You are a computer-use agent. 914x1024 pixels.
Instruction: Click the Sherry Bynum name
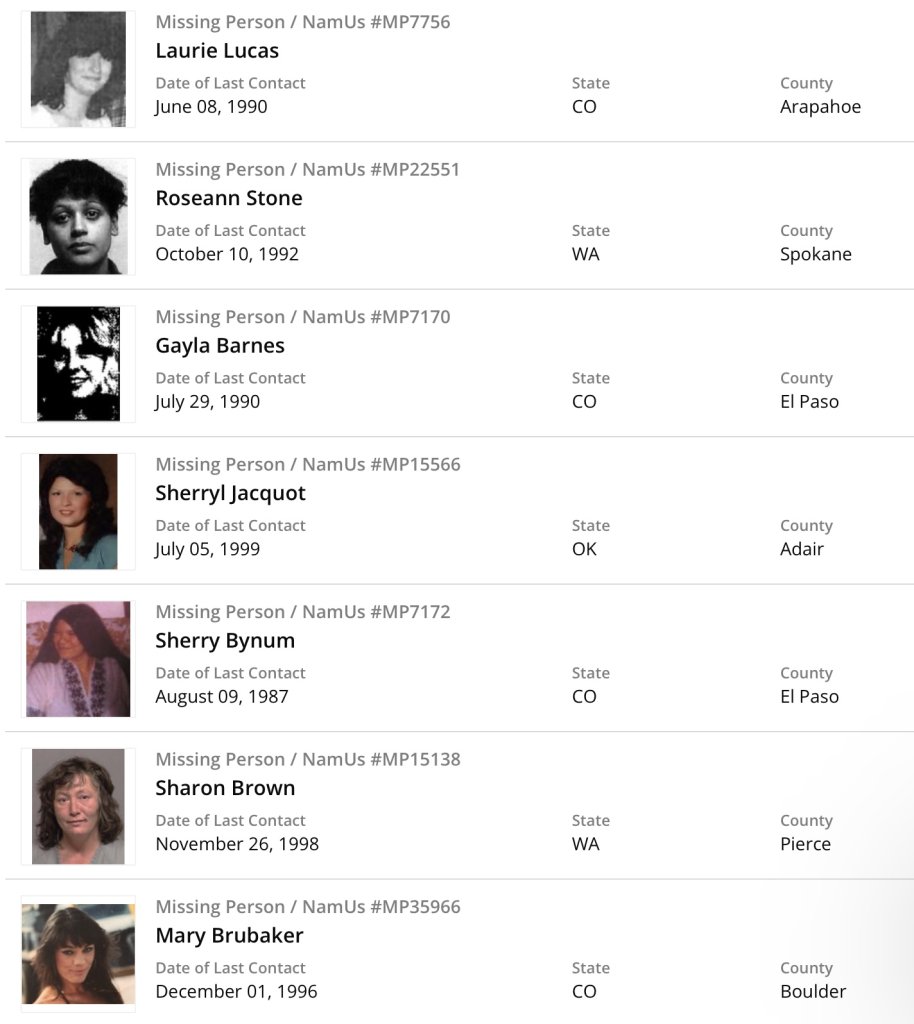(x=225, y=640)
